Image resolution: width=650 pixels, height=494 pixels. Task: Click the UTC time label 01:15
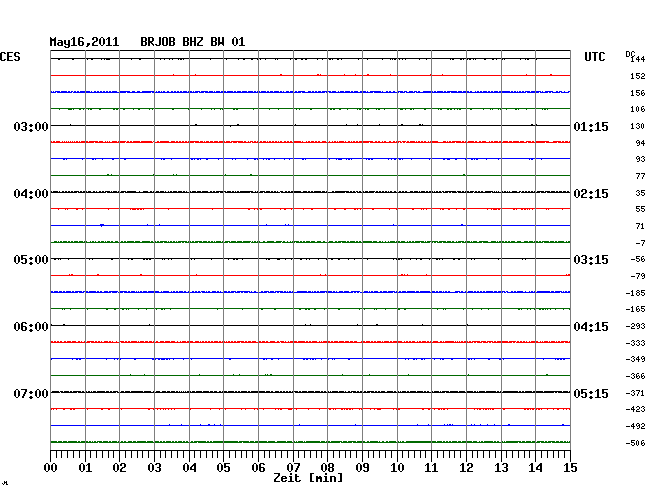[x=591, y=127]
